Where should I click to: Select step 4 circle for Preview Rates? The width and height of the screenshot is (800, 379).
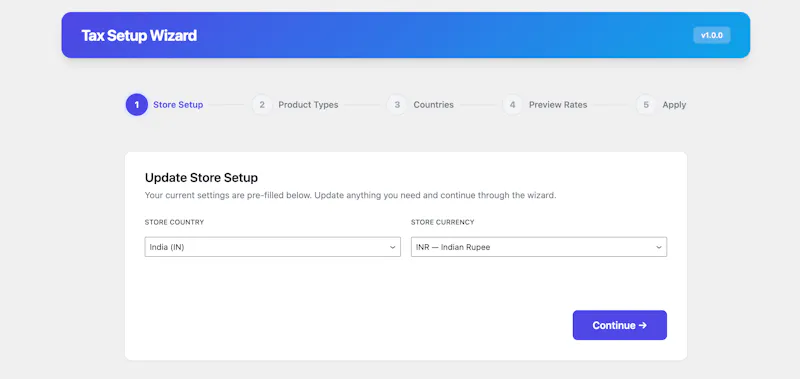coord(512,105)
